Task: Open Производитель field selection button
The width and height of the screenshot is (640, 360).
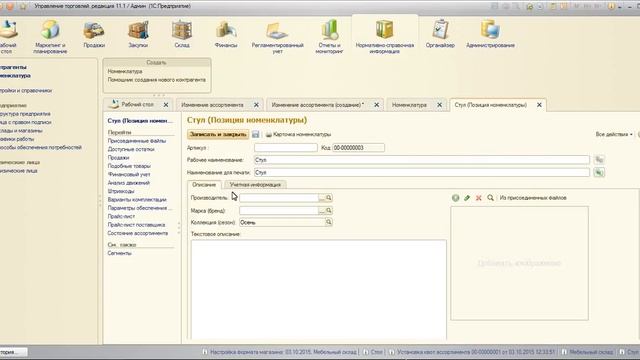Action: pos(322,198)
